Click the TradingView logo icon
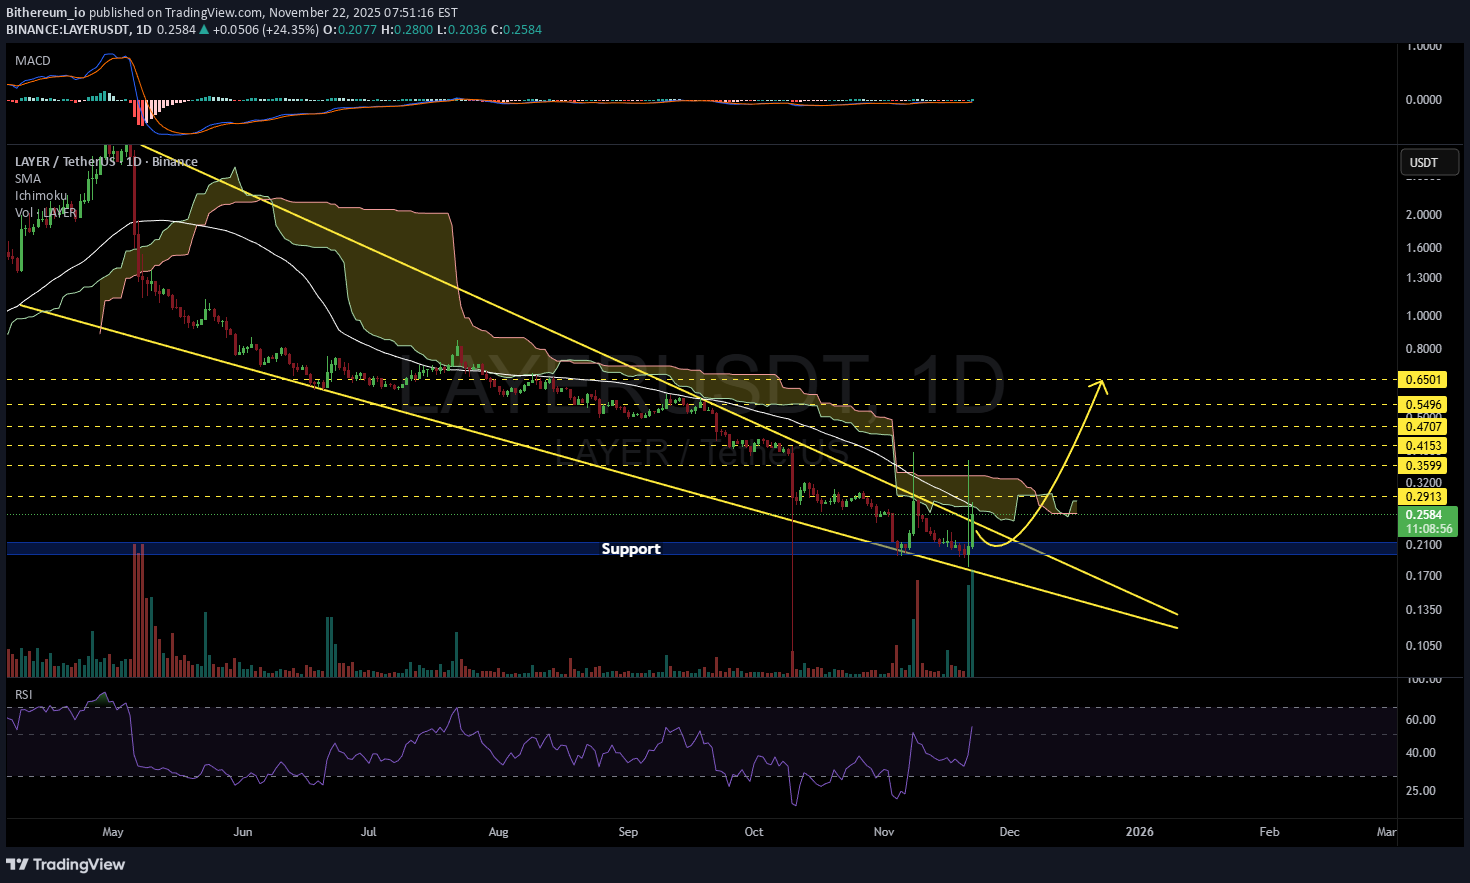1470x883 pixels. point(17,864)
